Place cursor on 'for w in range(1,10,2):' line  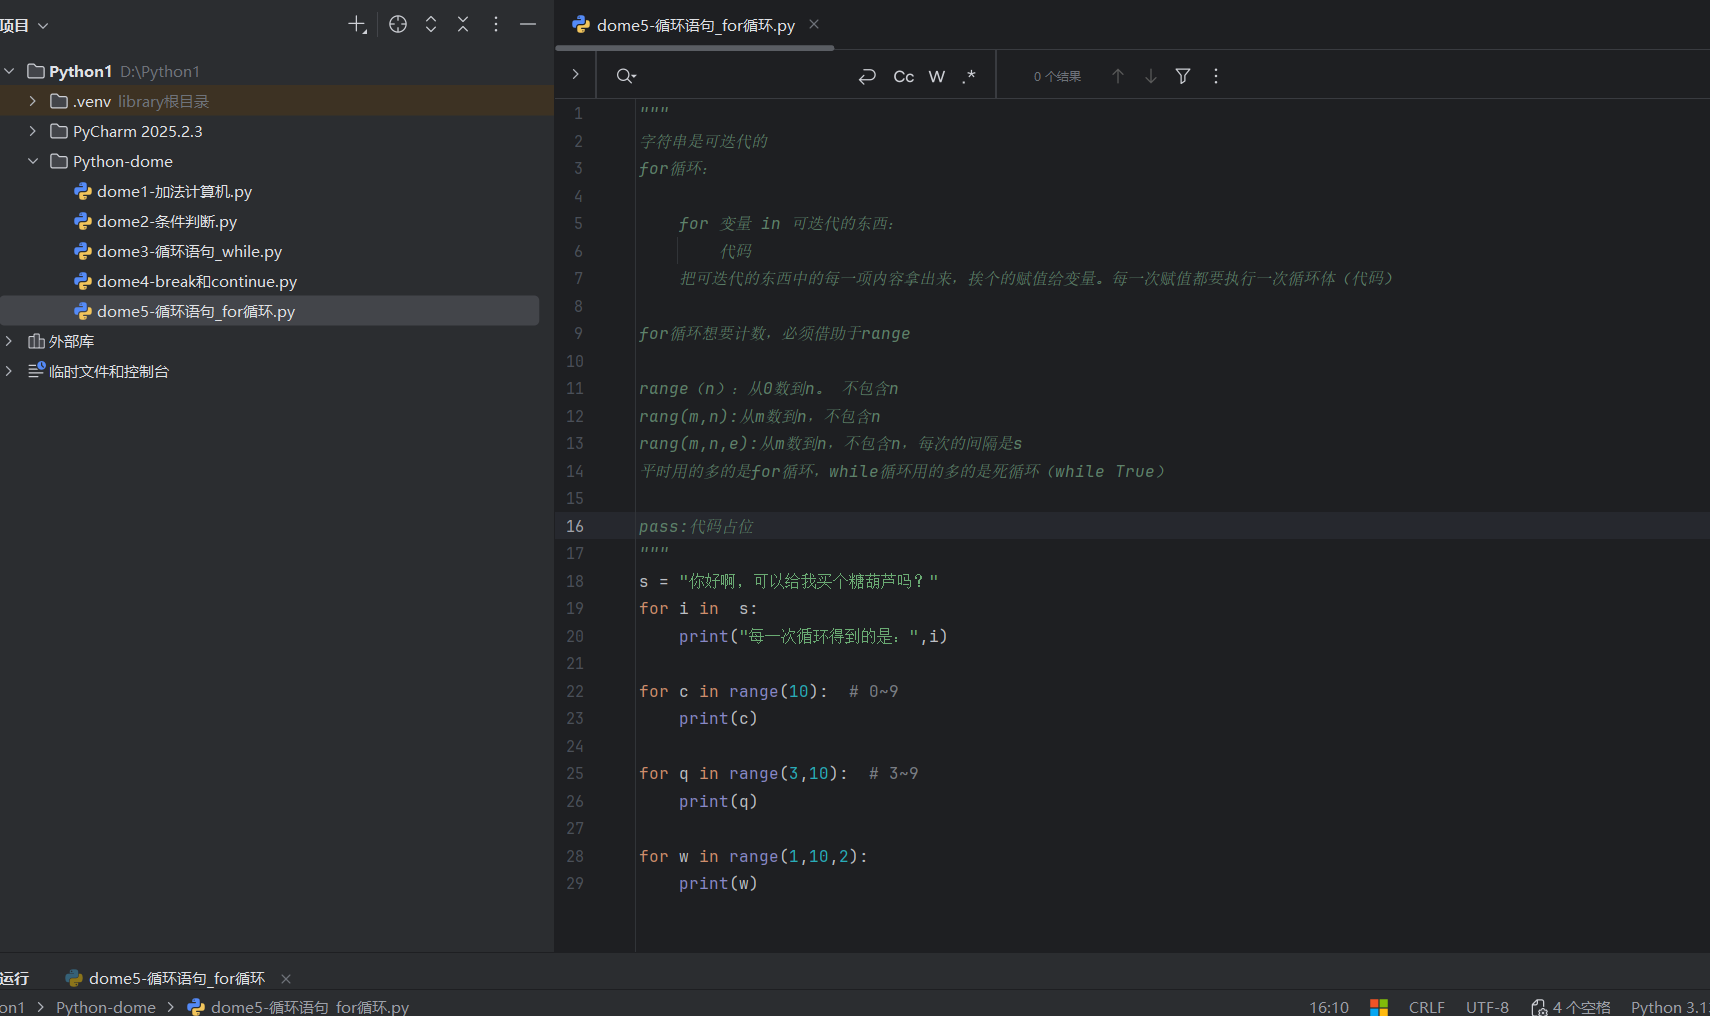click(754, 856)
